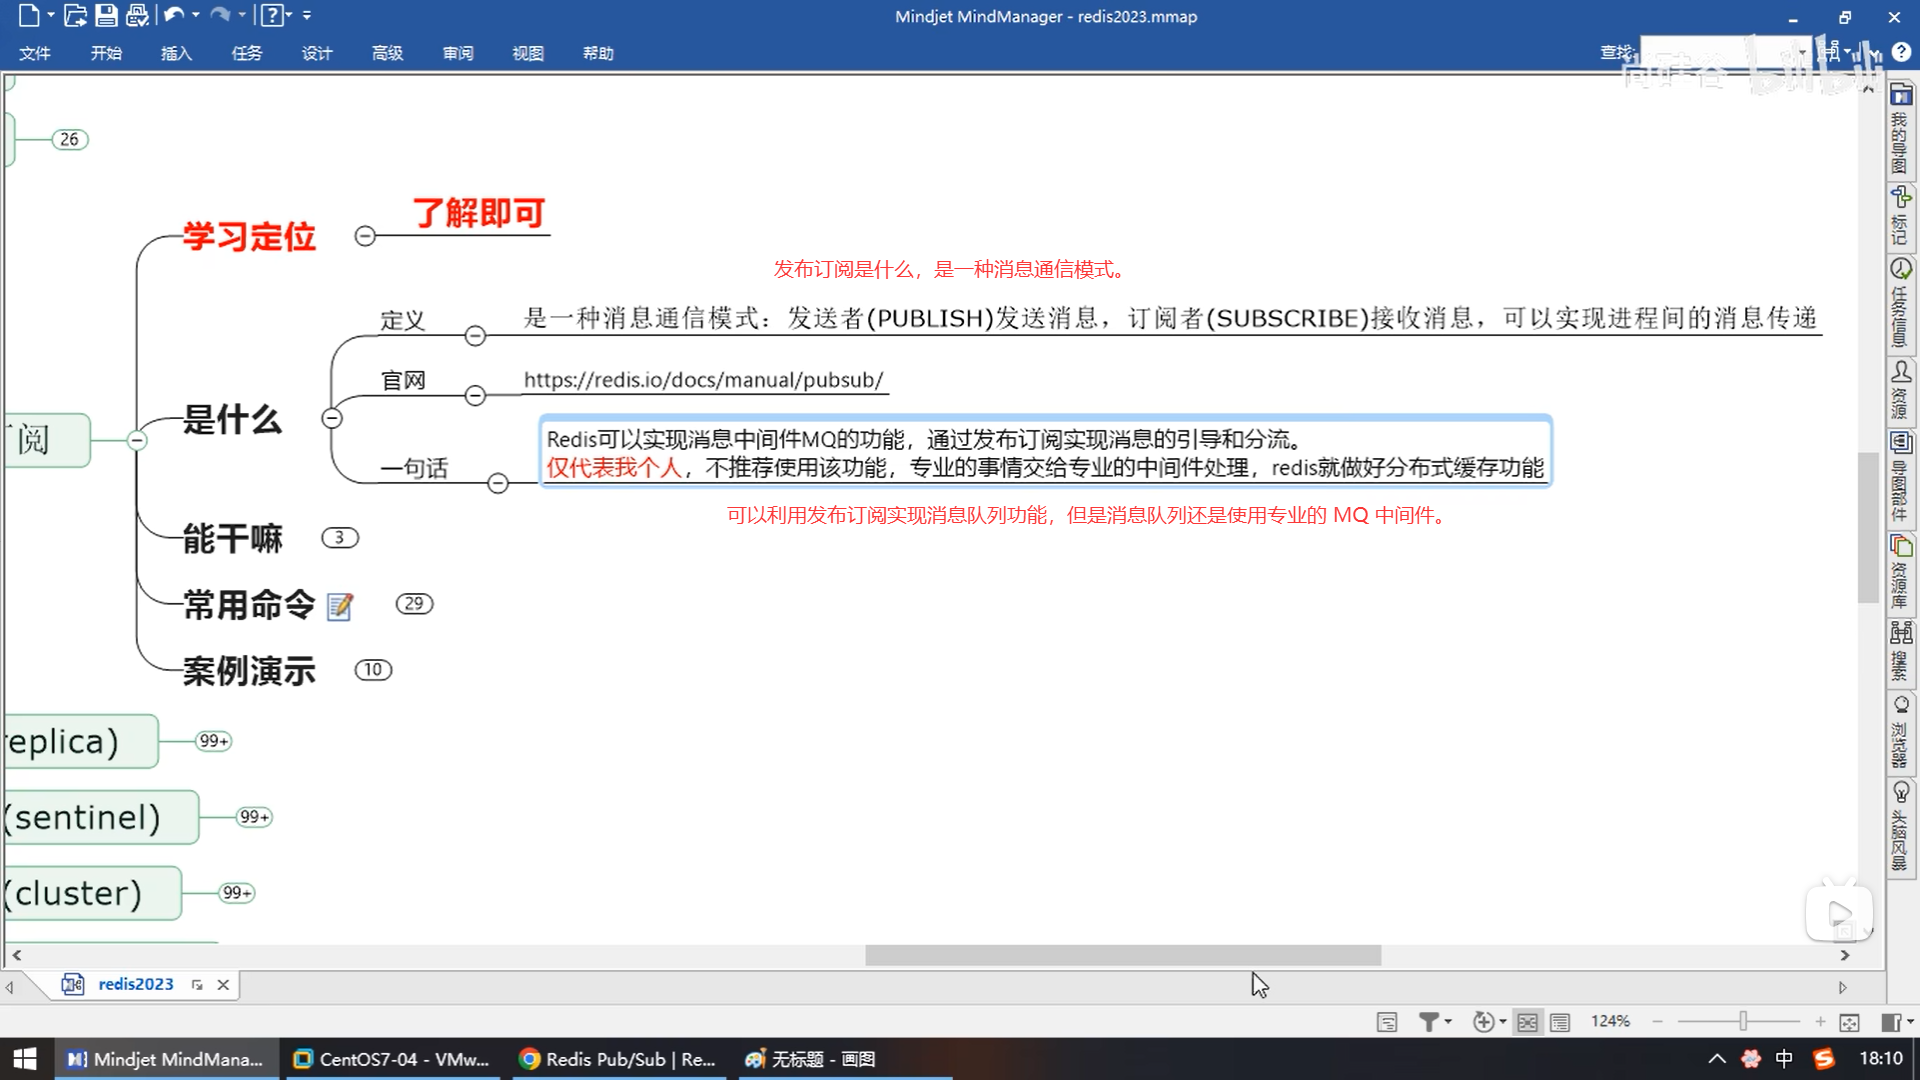This screenshot has width=1920, height=1080.
Task: Collapse the 是什么 topic branch
Action: pyautogui.click(x=332, y=418)
